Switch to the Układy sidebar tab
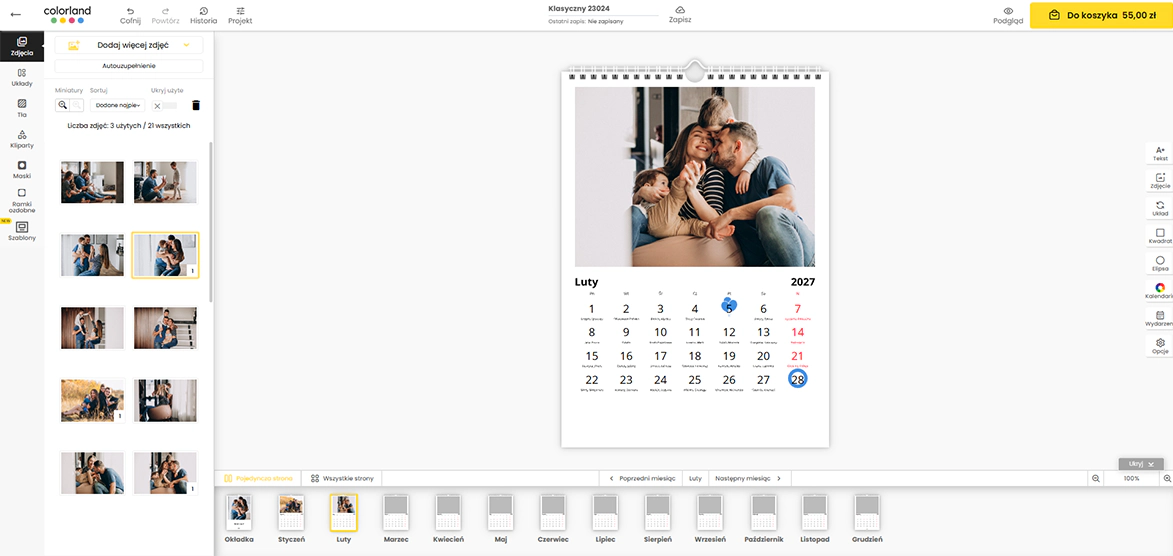This screenshot has width=1173, height=556. (22, 77)
